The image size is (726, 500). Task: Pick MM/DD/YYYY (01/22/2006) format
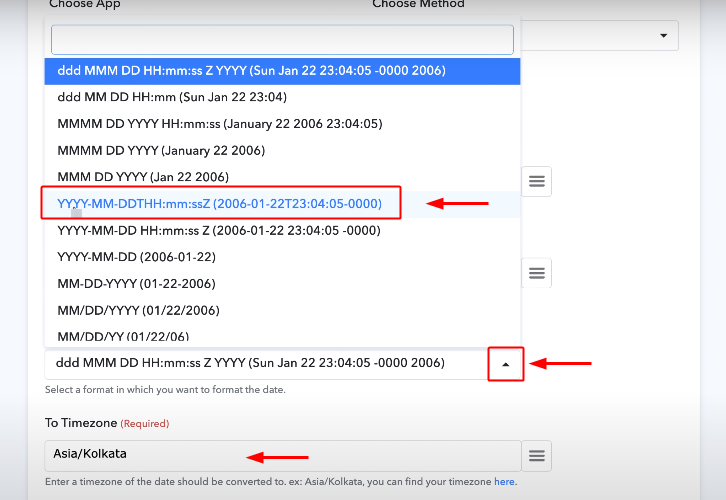282,310
